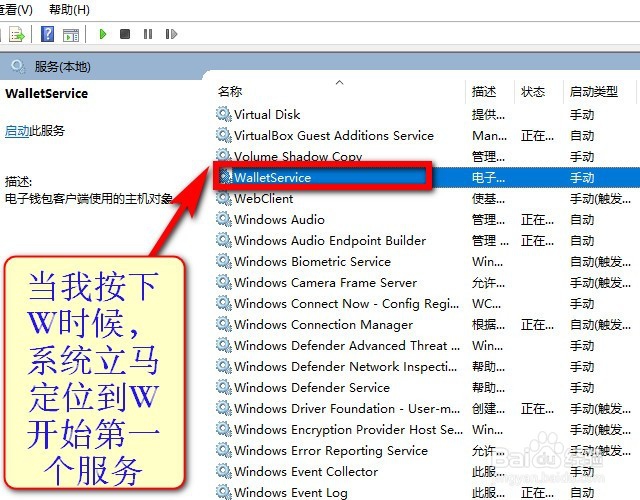640x500 pixels.
Task: Select VirtualBox Guest Additions Service name
Action: click(334, 136)
